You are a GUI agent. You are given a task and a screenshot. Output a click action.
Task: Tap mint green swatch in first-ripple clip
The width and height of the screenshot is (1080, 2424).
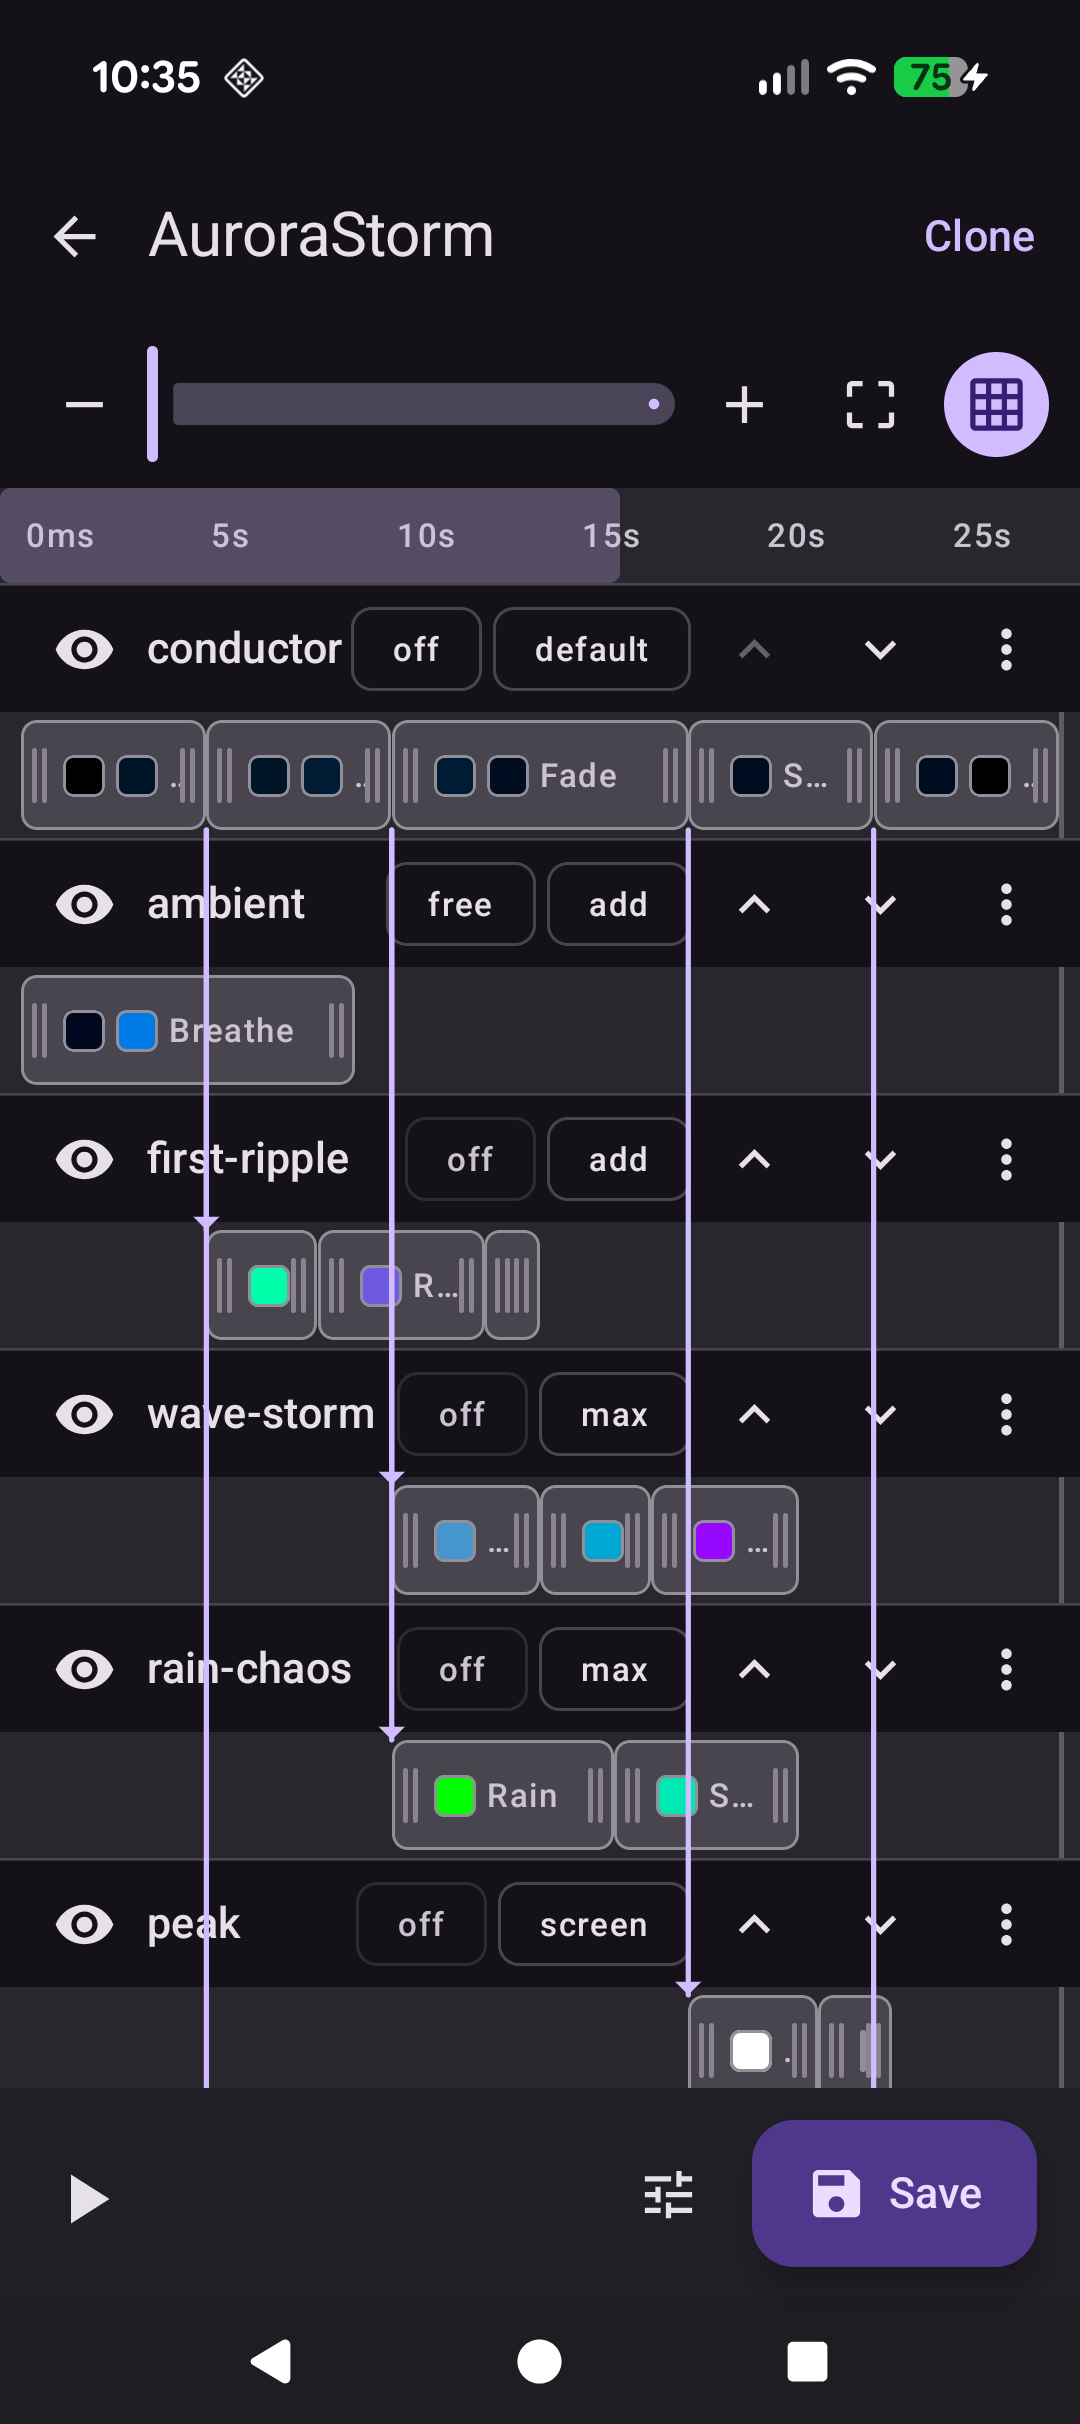pyautogui.click(x=269, y=1286)
